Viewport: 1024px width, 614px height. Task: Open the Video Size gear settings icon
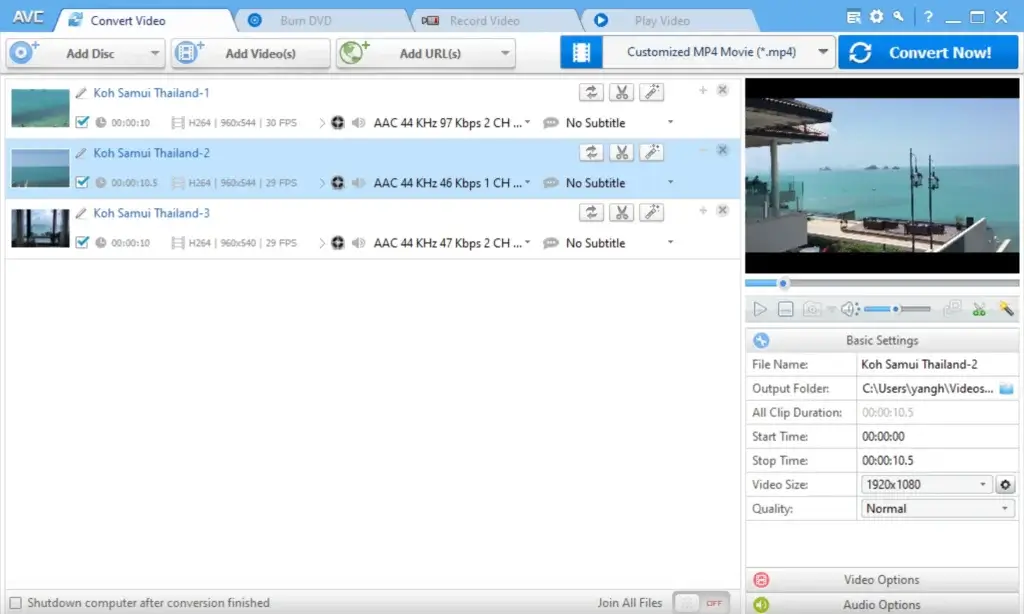coord(1006,485)
